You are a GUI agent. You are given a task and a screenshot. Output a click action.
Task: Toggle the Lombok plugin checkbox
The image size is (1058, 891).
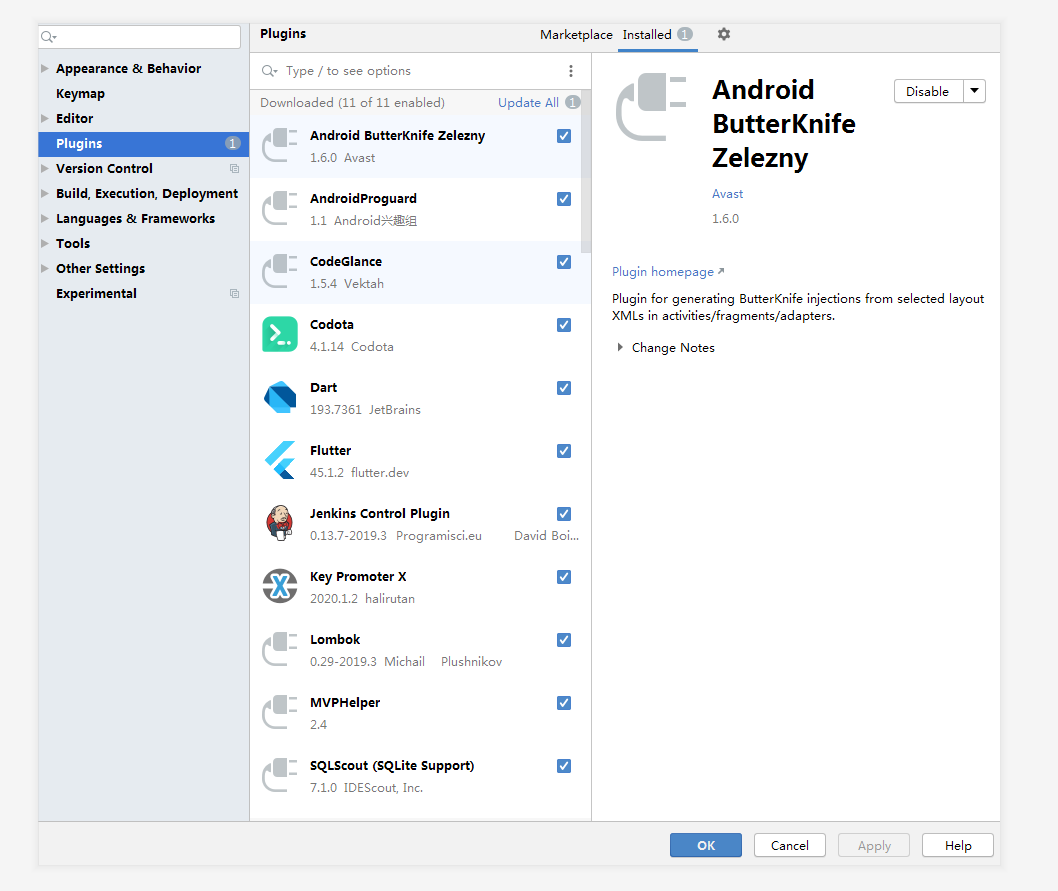coord(564,640)
